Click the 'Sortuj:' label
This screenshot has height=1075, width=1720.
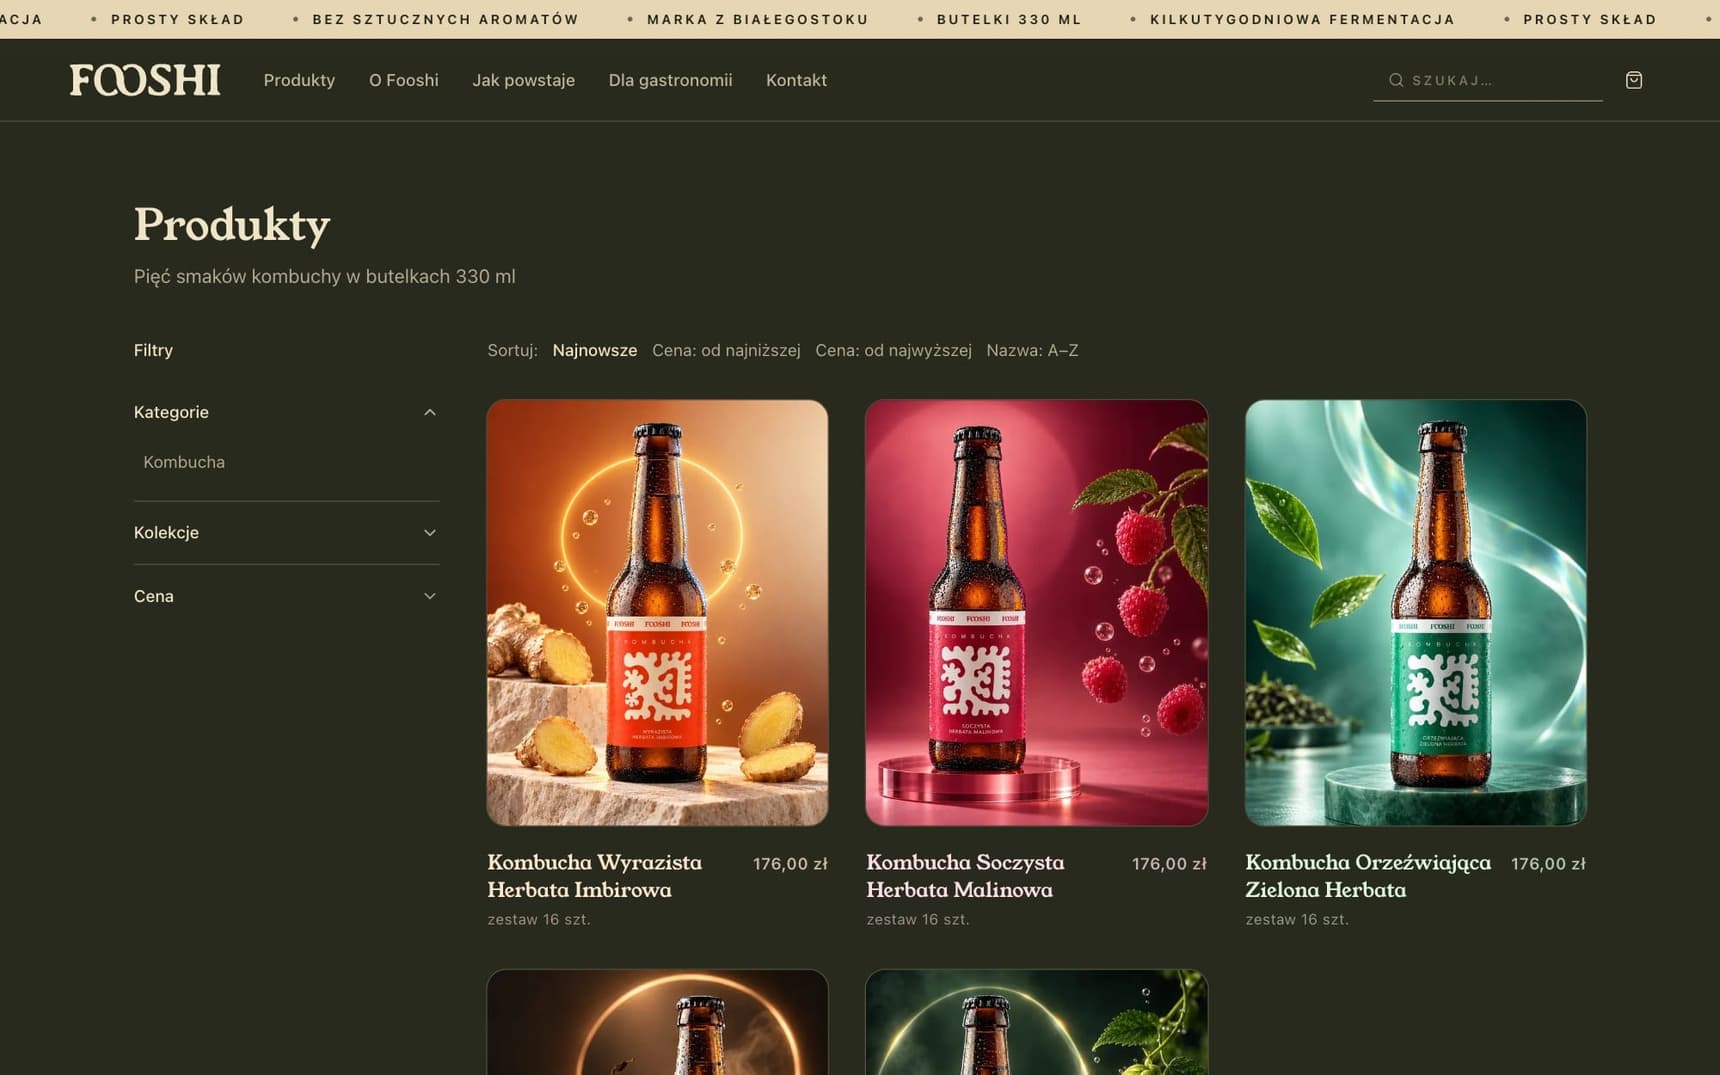[512, 350]
